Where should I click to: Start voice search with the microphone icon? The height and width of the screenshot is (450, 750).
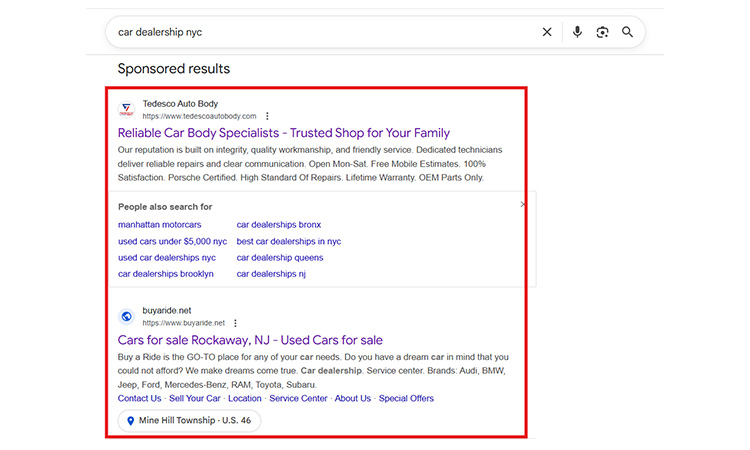pos(577,32)
